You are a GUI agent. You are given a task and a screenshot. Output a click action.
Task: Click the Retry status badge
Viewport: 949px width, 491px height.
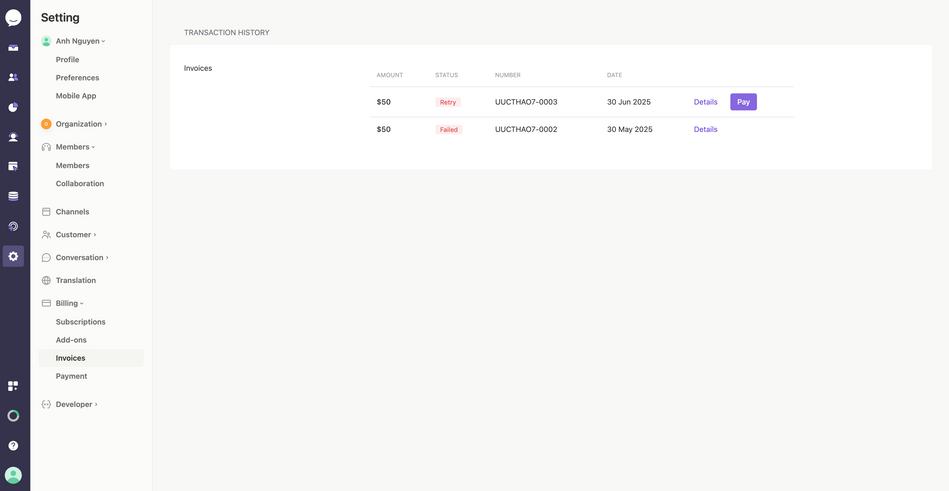tap(448, 102)
